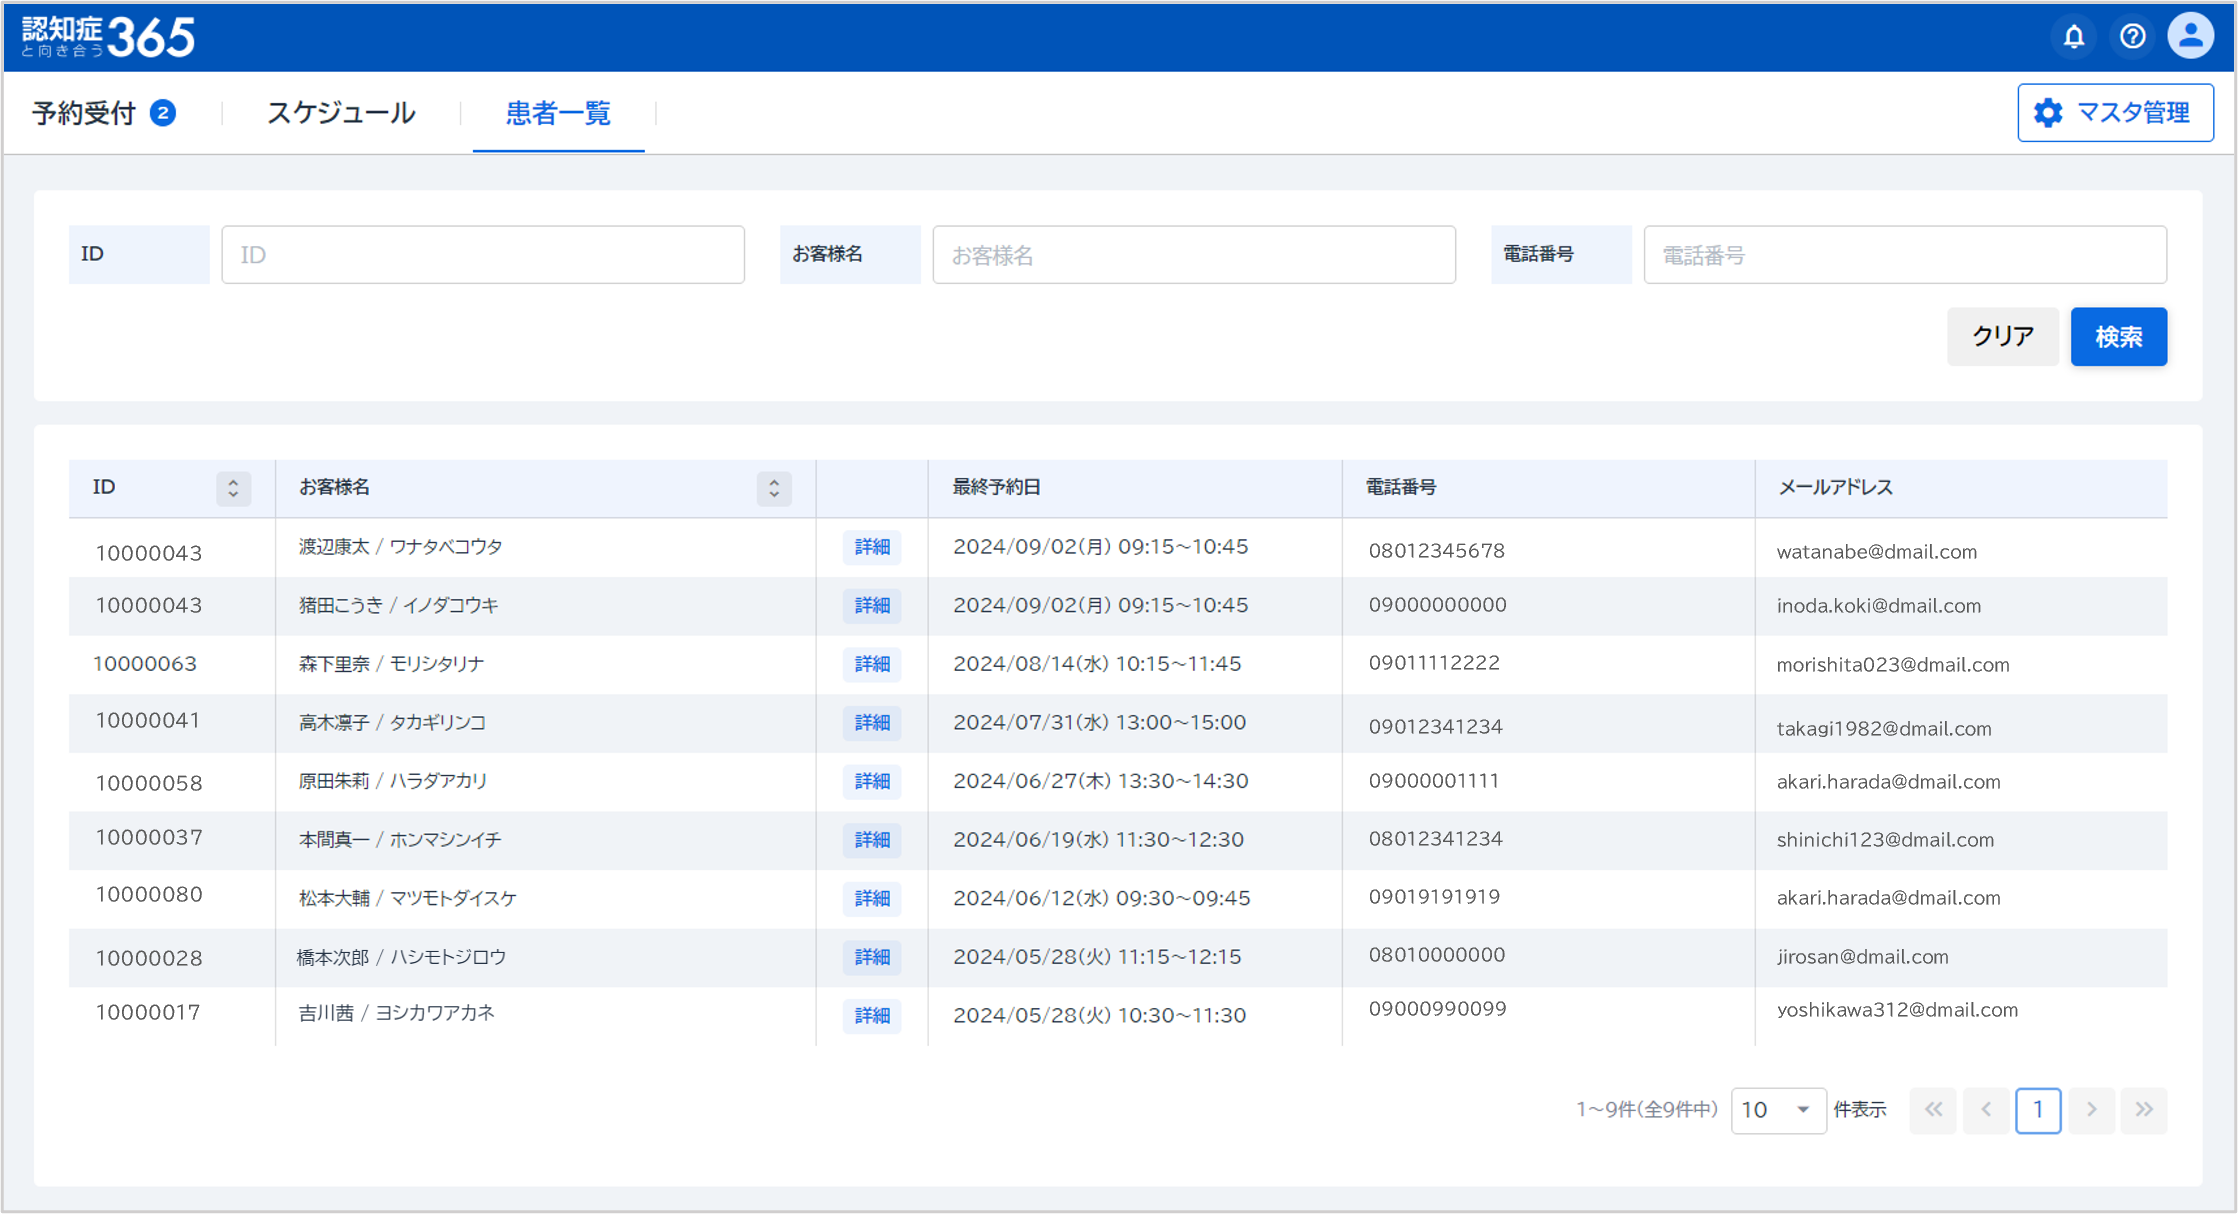Go to the last page arrow
Viewport: 2238px width, 1214px height.
2144,1109
